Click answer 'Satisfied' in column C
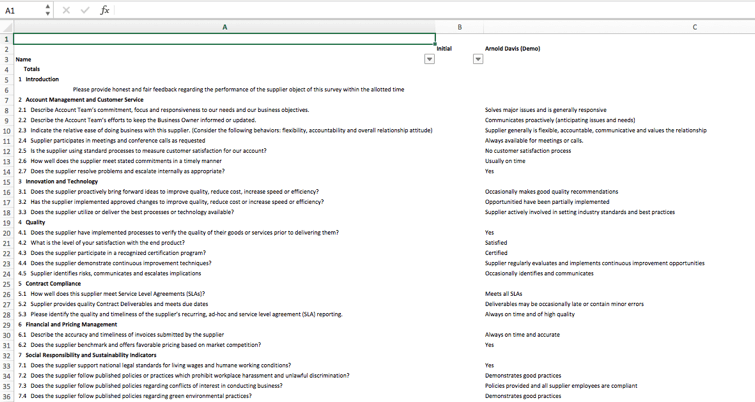This screenshot has width=755, height=402. tap(496, 243)
